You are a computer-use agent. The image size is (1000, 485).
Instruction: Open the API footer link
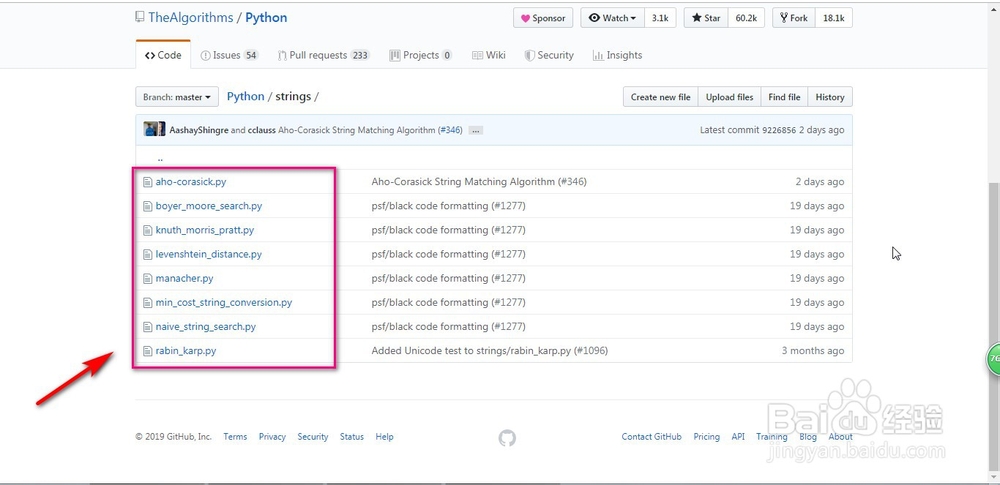click(739, 437)
